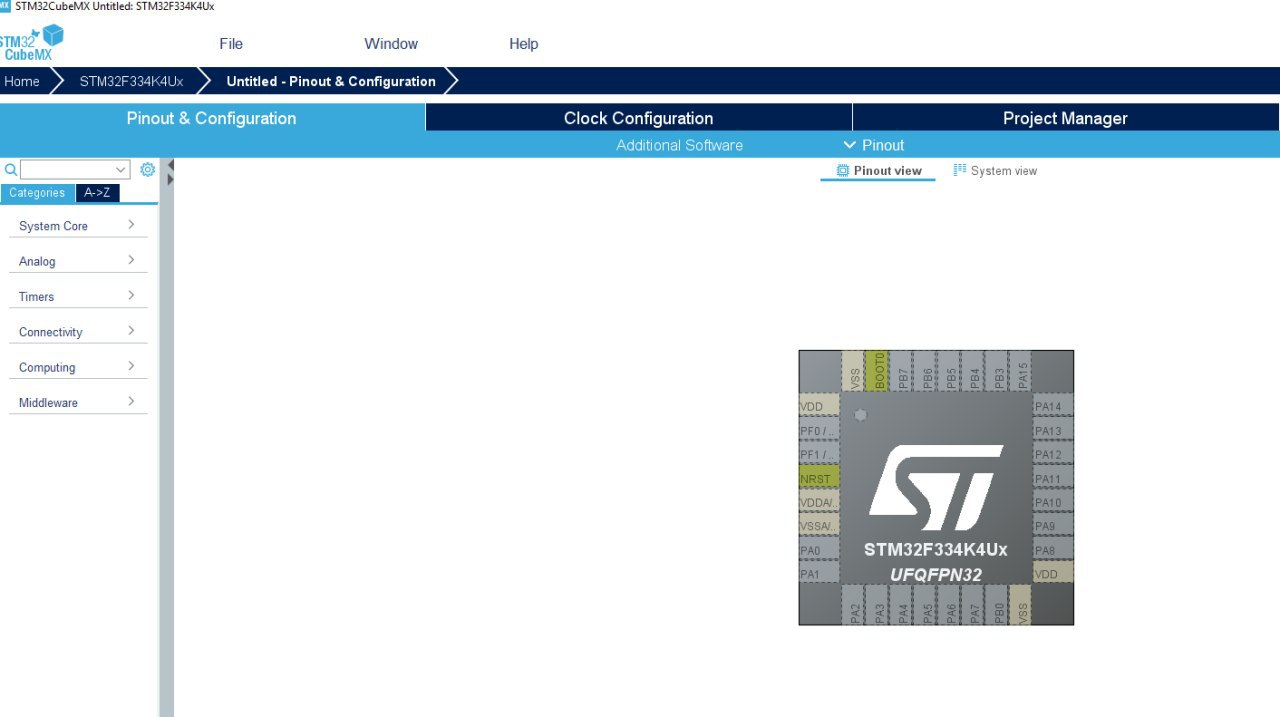This screenshot has height=717, width=1280.
Task: Open the Pinout dropdown menu
Action: click(874, 145)
